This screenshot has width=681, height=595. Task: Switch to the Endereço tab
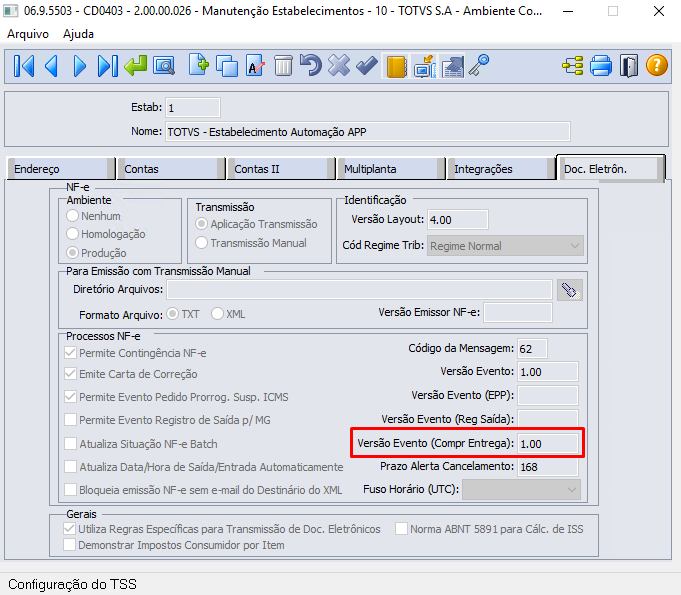point(37,169)
